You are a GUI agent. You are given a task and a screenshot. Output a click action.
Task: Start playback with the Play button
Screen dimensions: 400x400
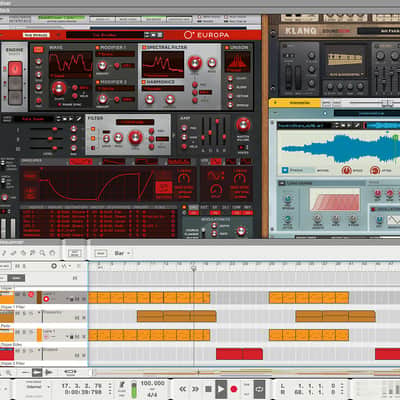pyautogui.click(x=221, y=389)
